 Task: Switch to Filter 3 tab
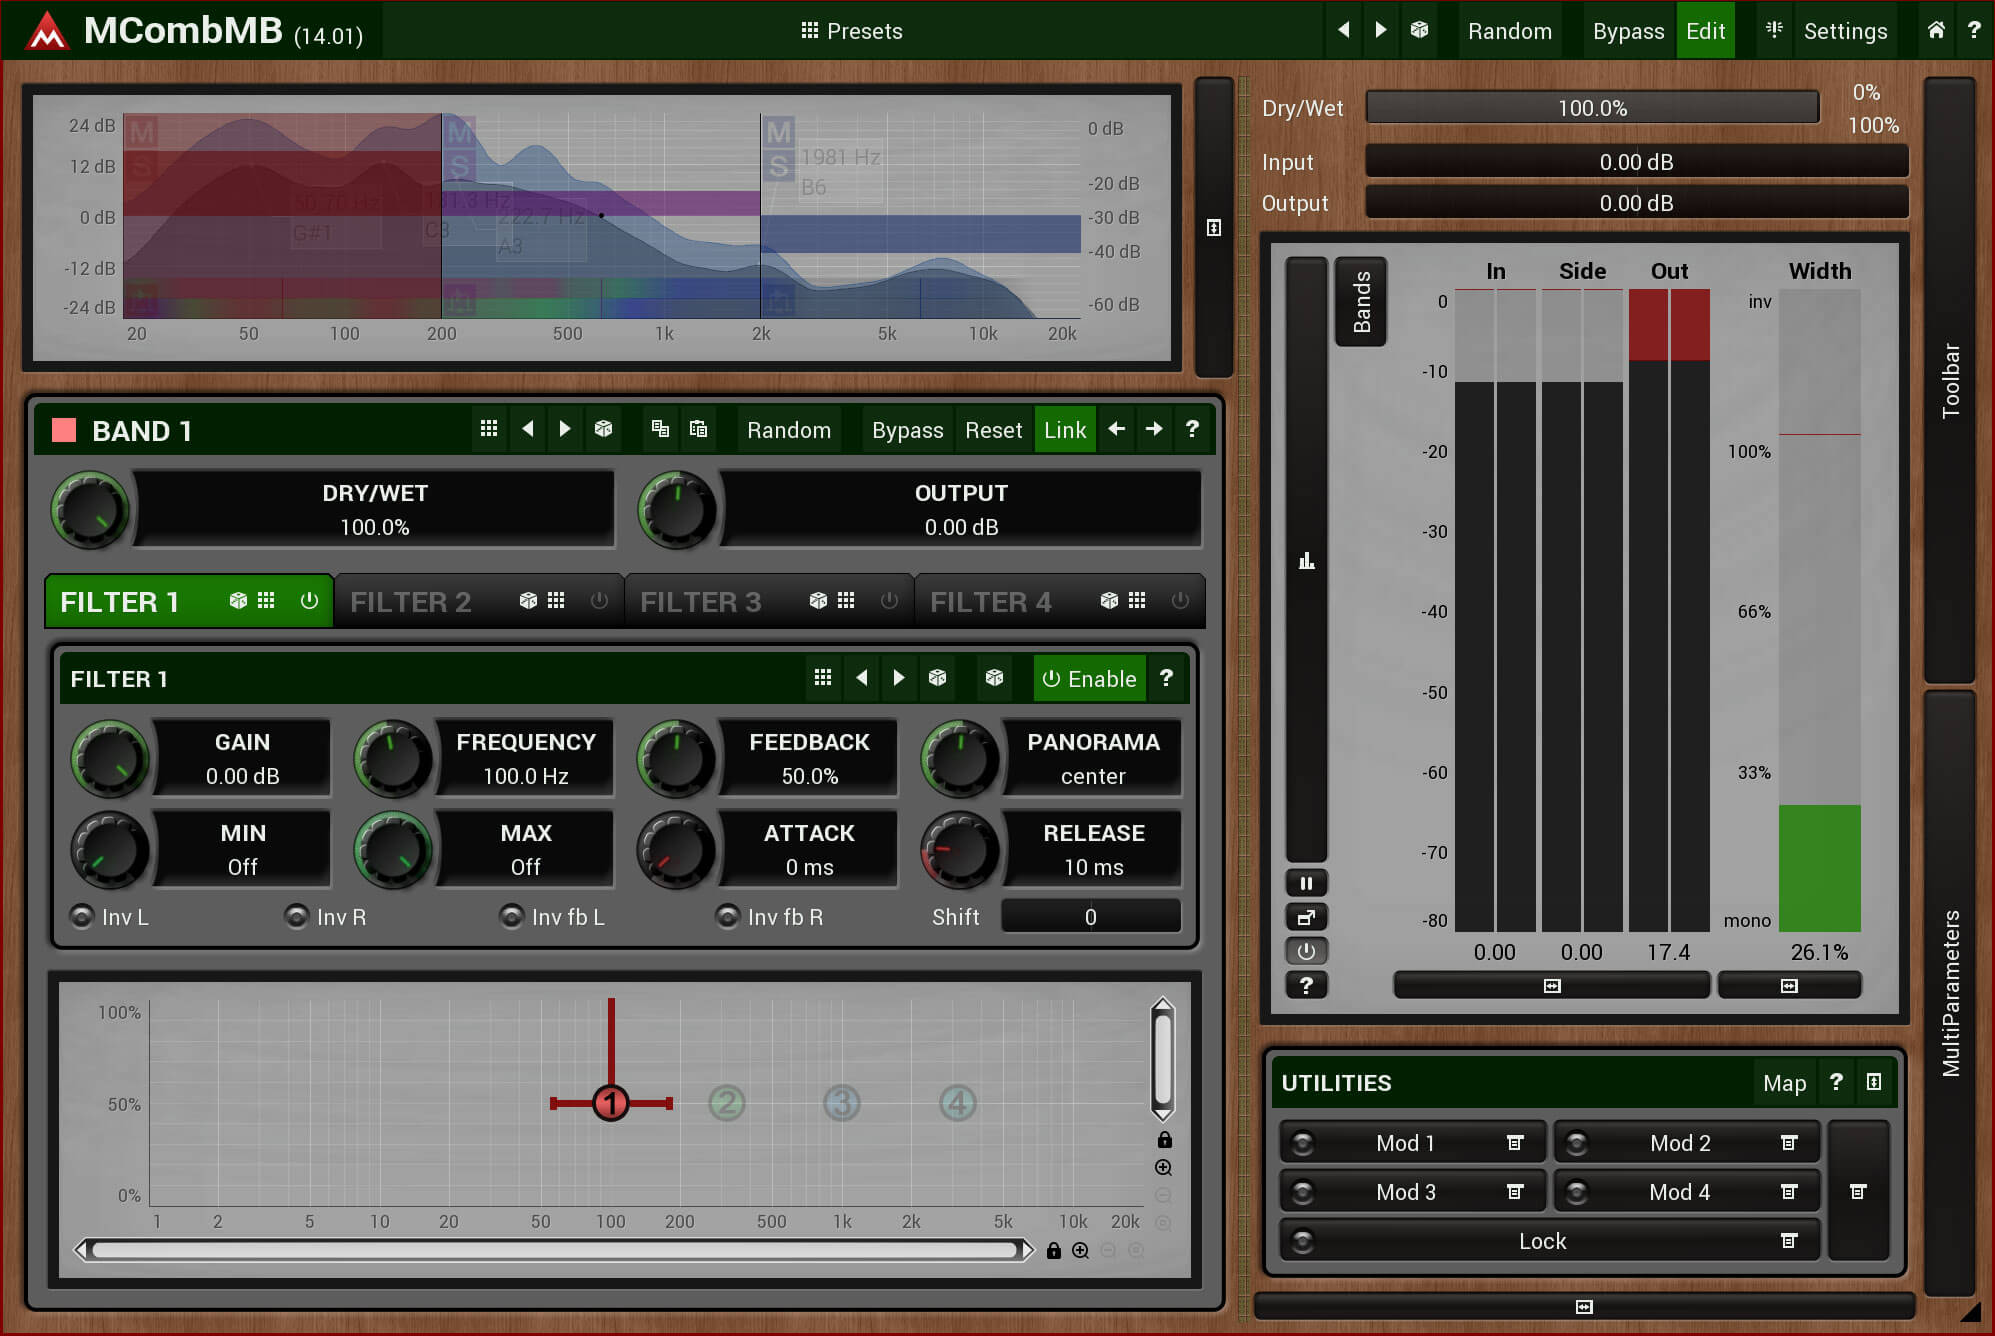click(700, 601)
